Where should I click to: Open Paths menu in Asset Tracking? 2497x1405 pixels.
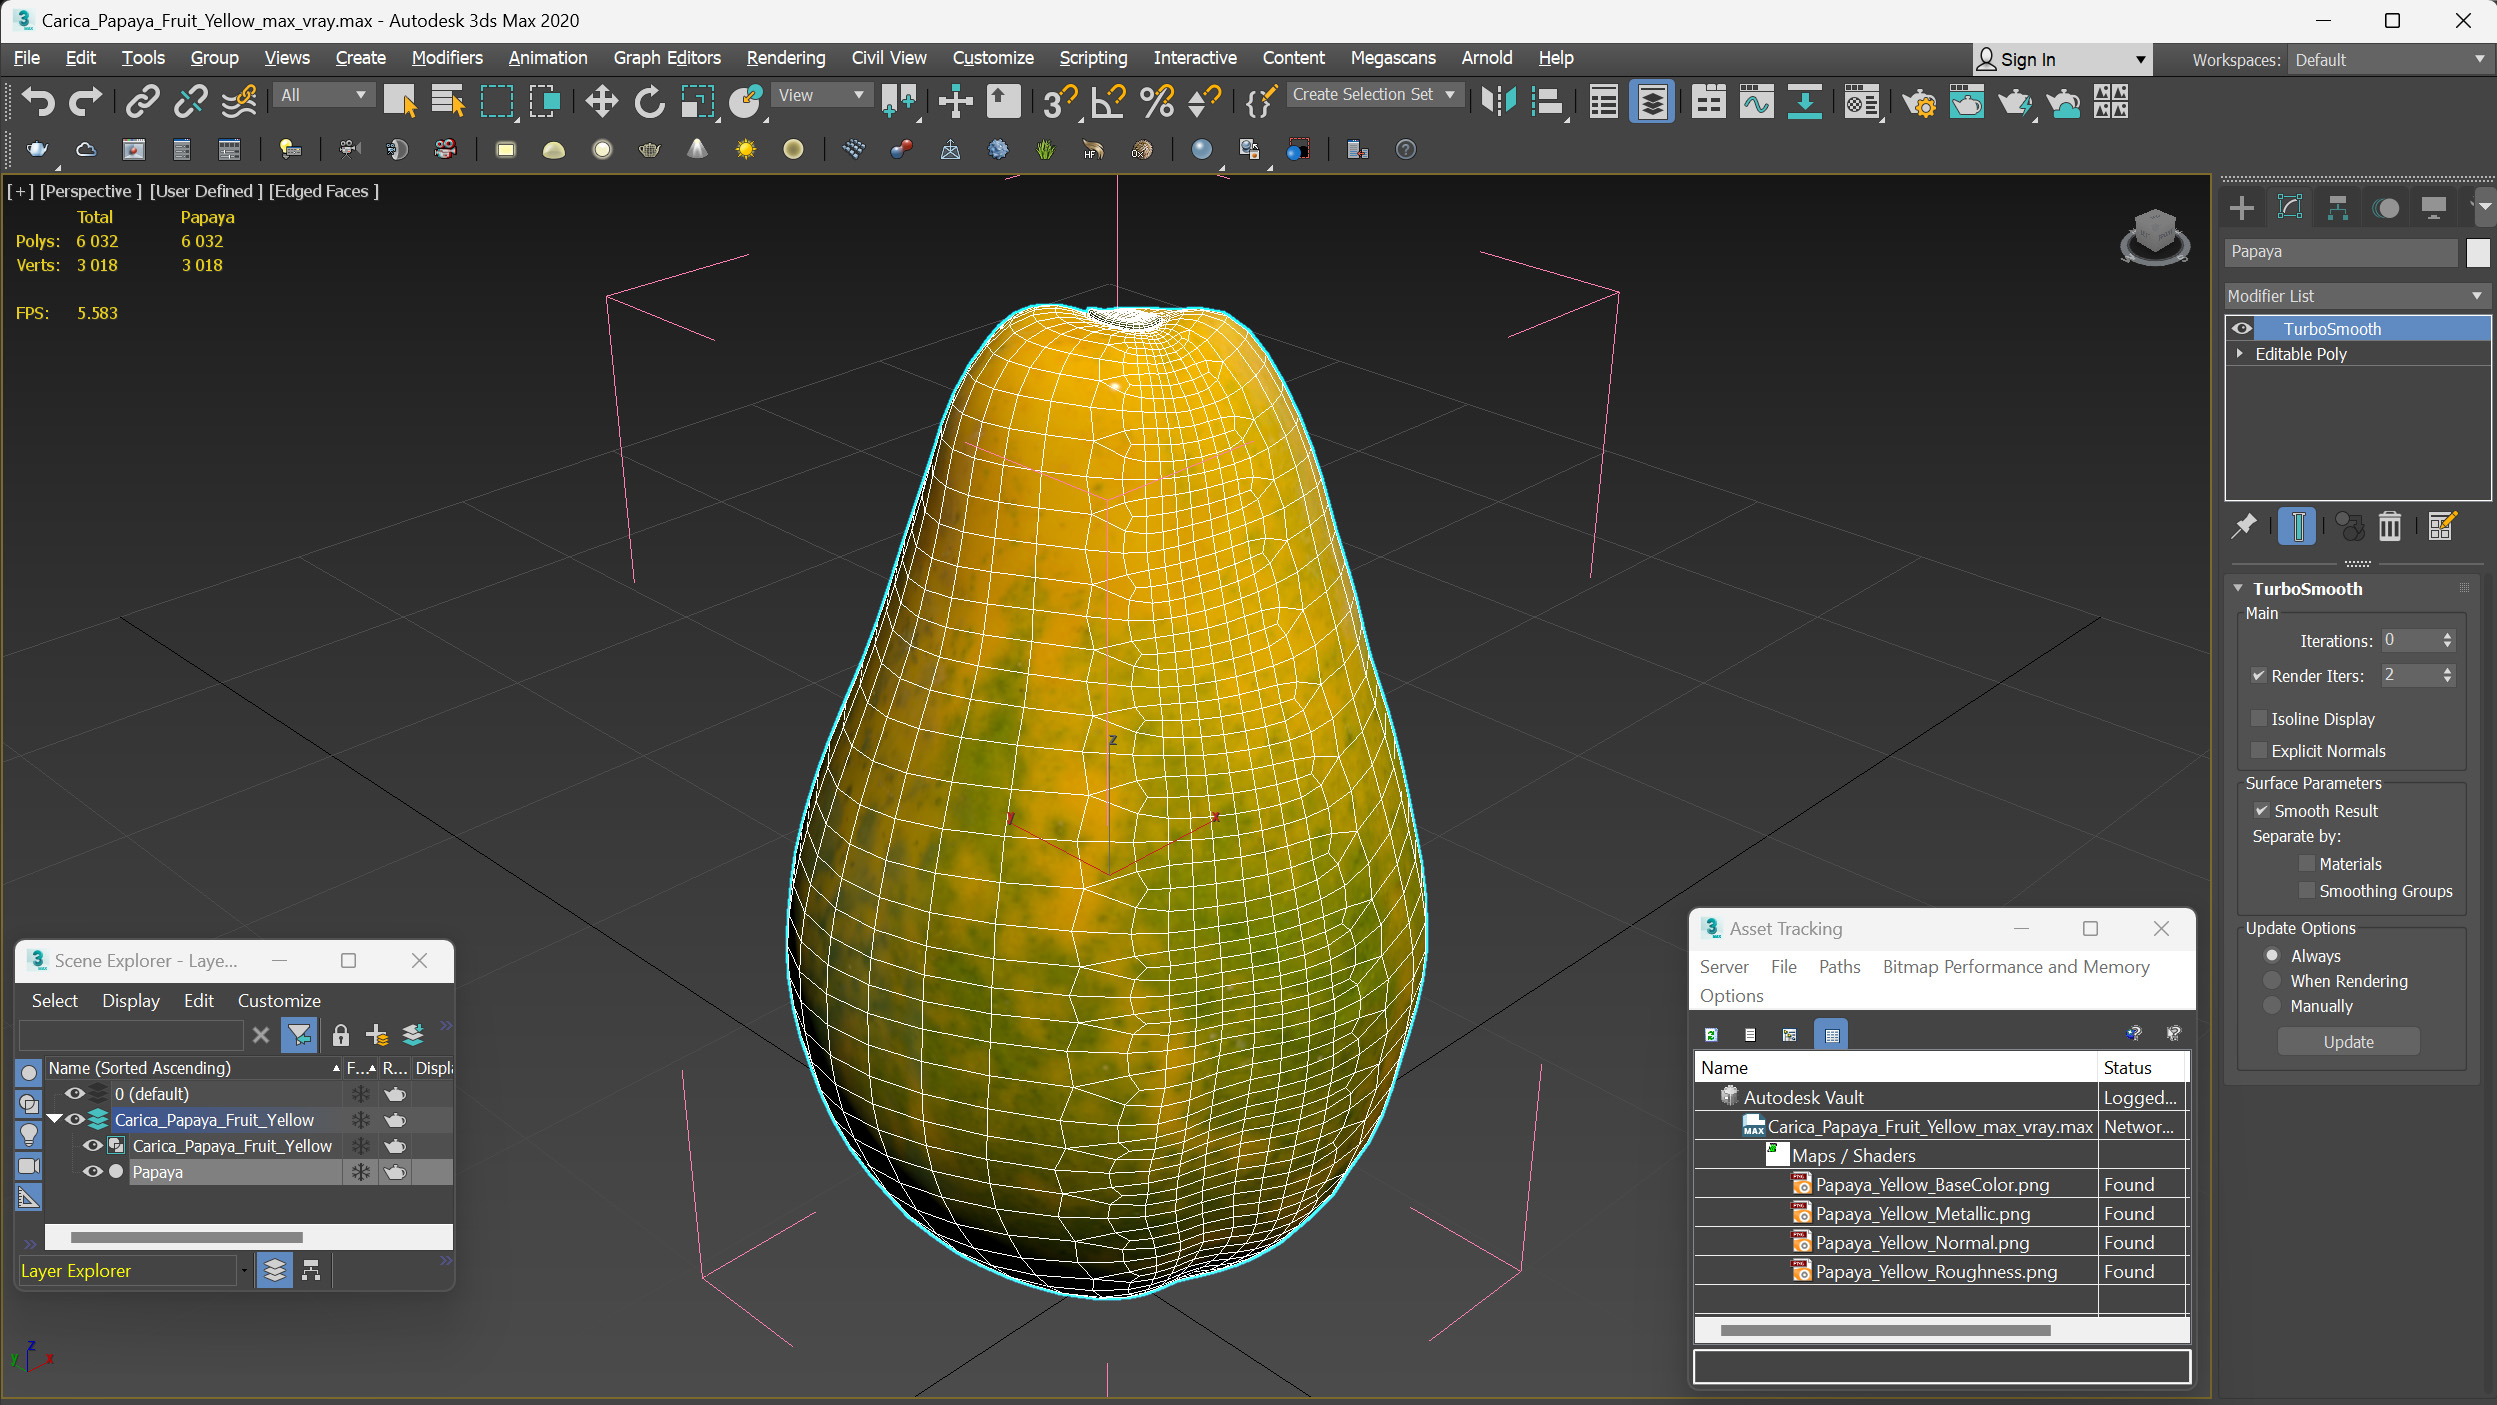pos(1839,967)
